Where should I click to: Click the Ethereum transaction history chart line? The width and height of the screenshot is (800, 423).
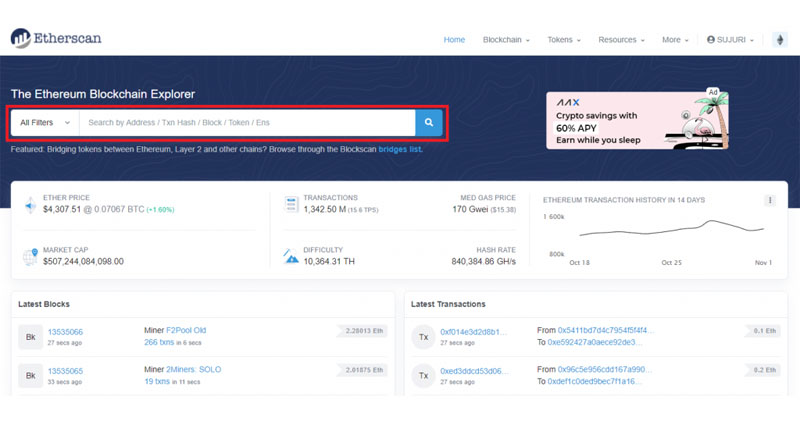pos(671,229)
